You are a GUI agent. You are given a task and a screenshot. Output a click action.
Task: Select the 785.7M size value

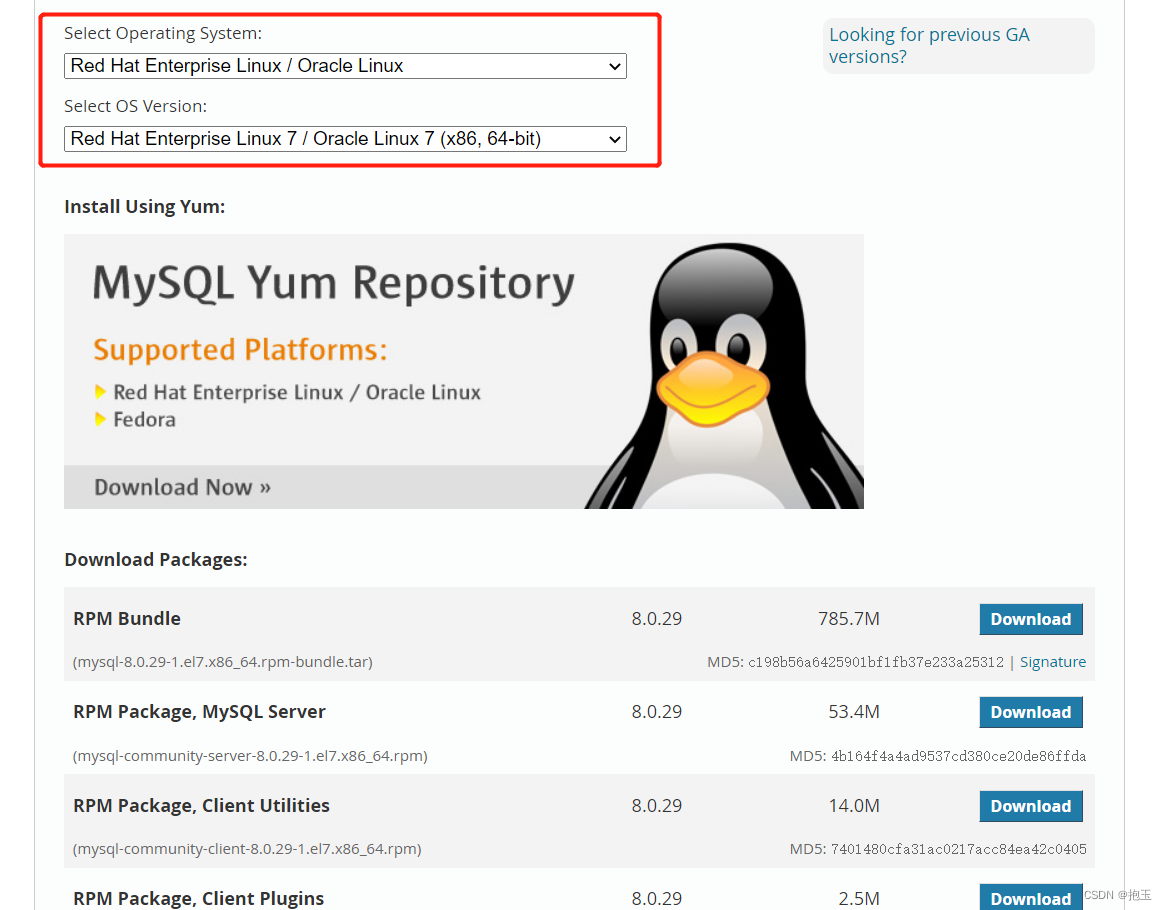point(848,619)
